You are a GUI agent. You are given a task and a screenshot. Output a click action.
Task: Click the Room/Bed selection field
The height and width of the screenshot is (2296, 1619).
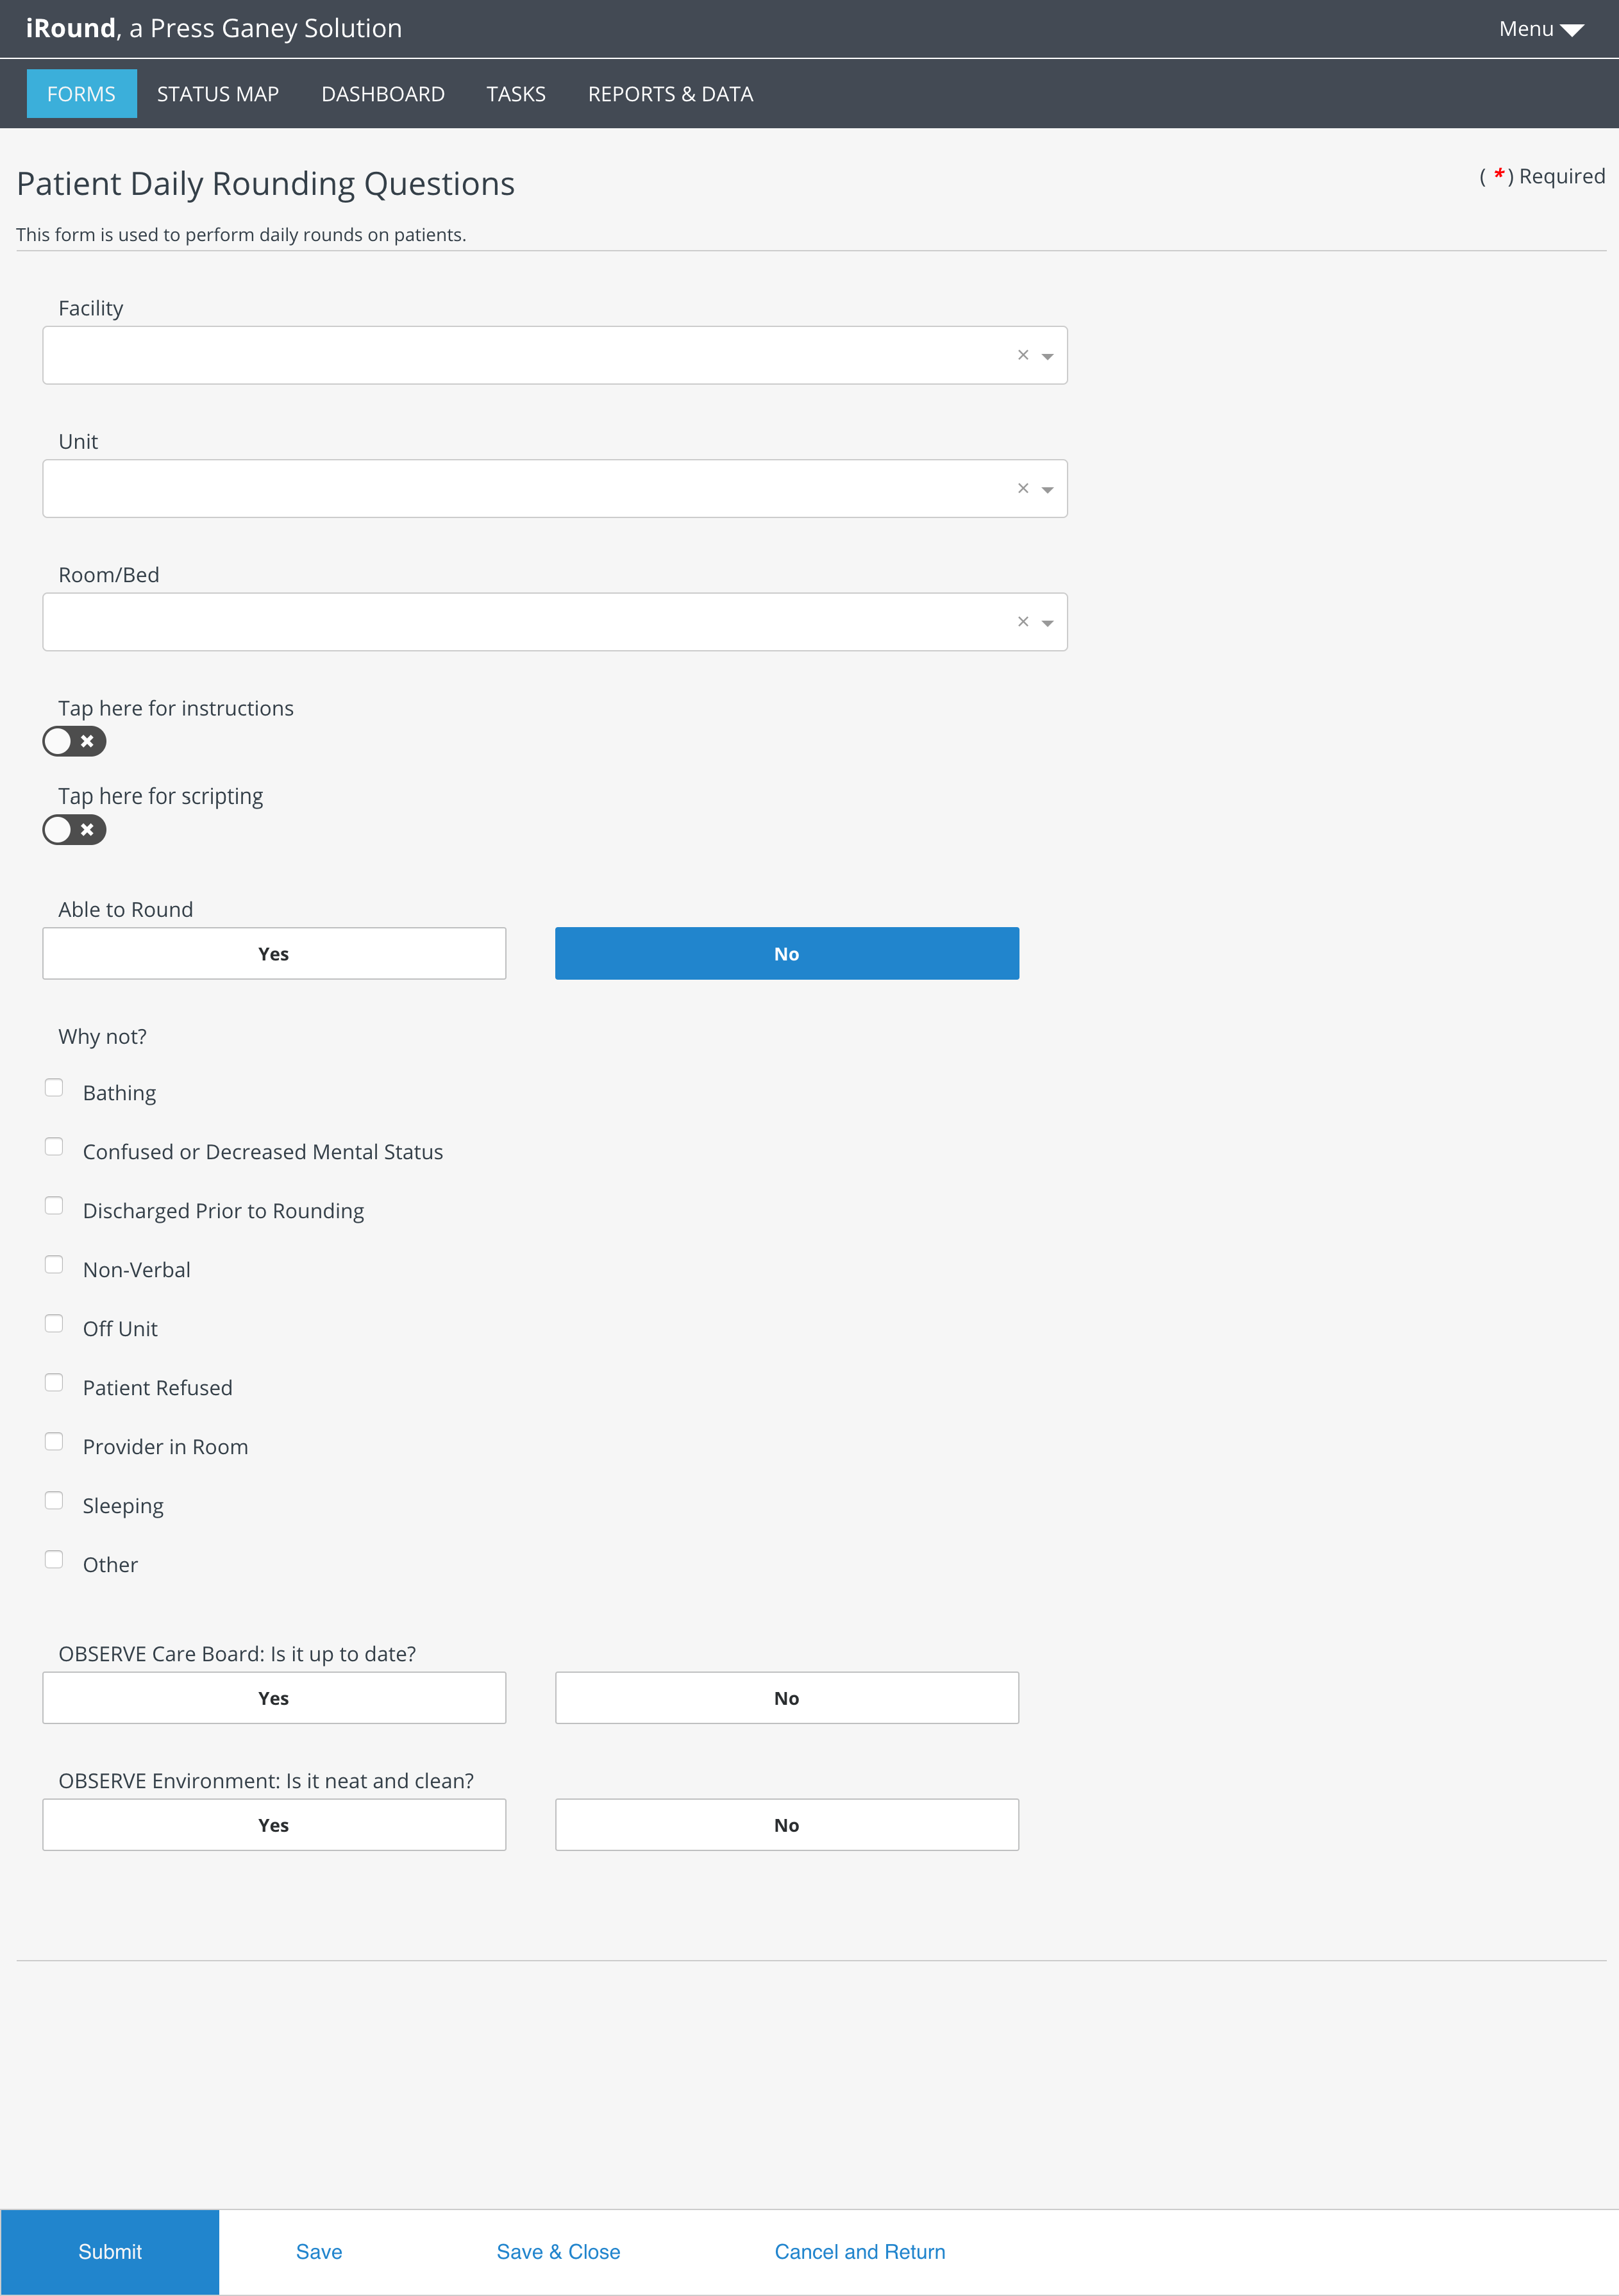pos(555,622)
